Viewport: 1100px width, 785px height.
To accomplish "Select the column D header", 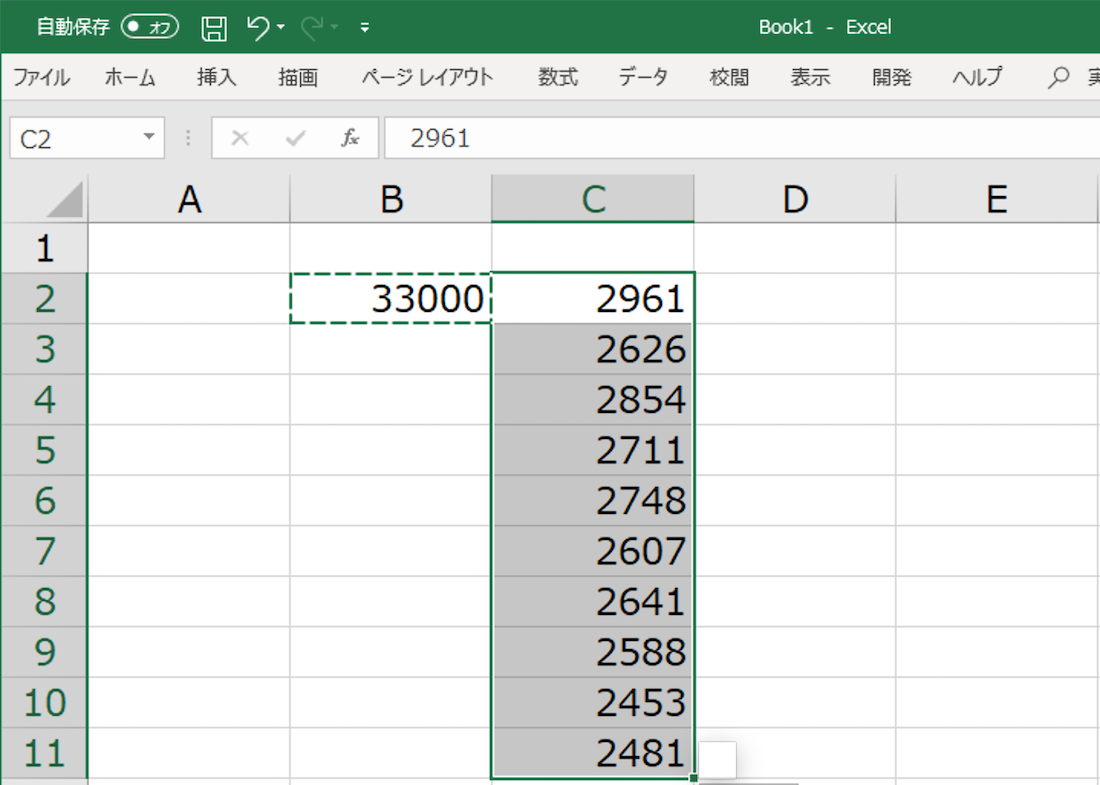I will click(x=795, y=200).
